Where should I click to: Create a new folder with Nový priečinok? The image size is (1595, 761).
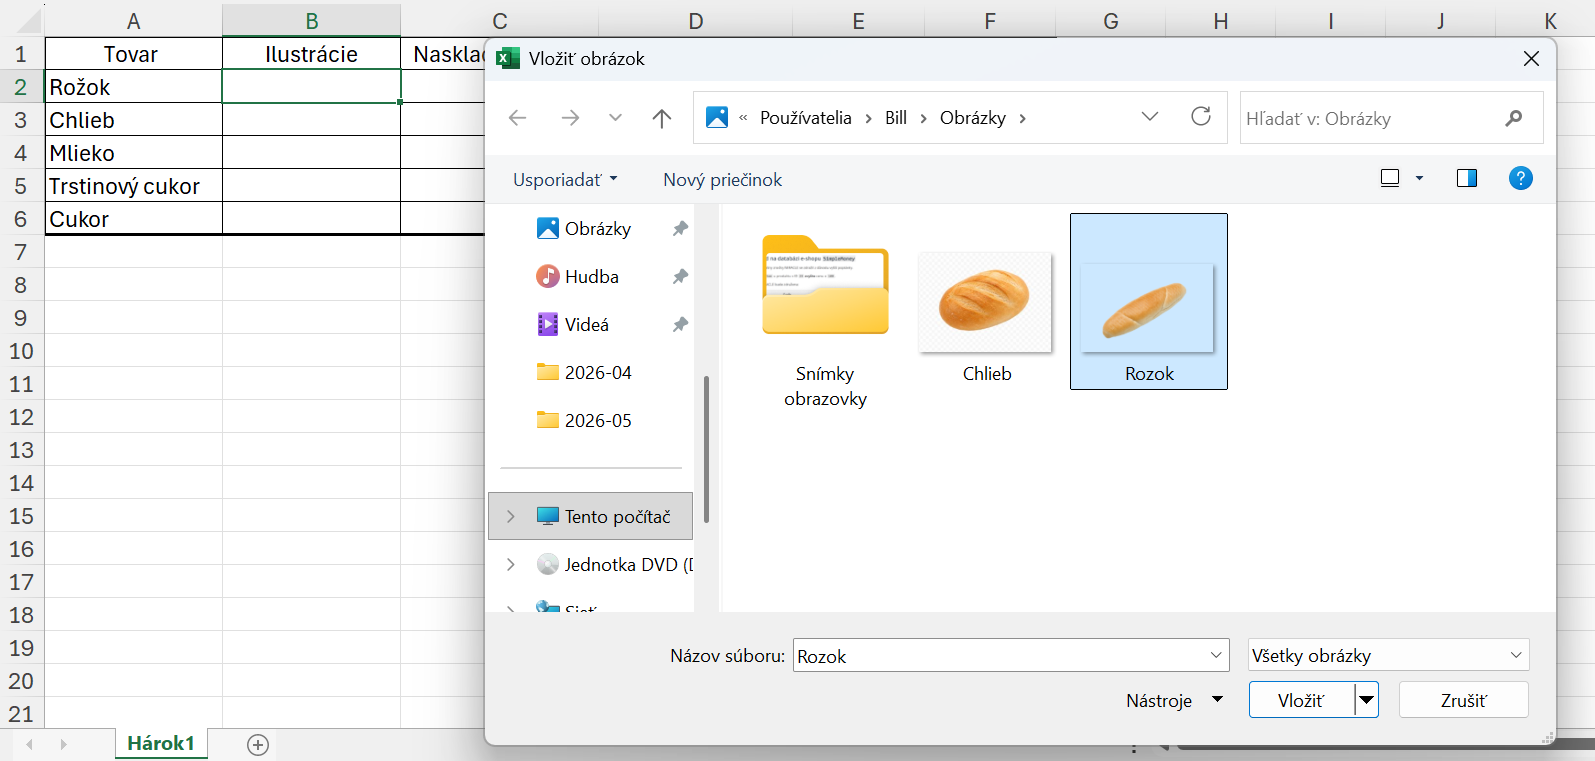(x=722, y=180)
